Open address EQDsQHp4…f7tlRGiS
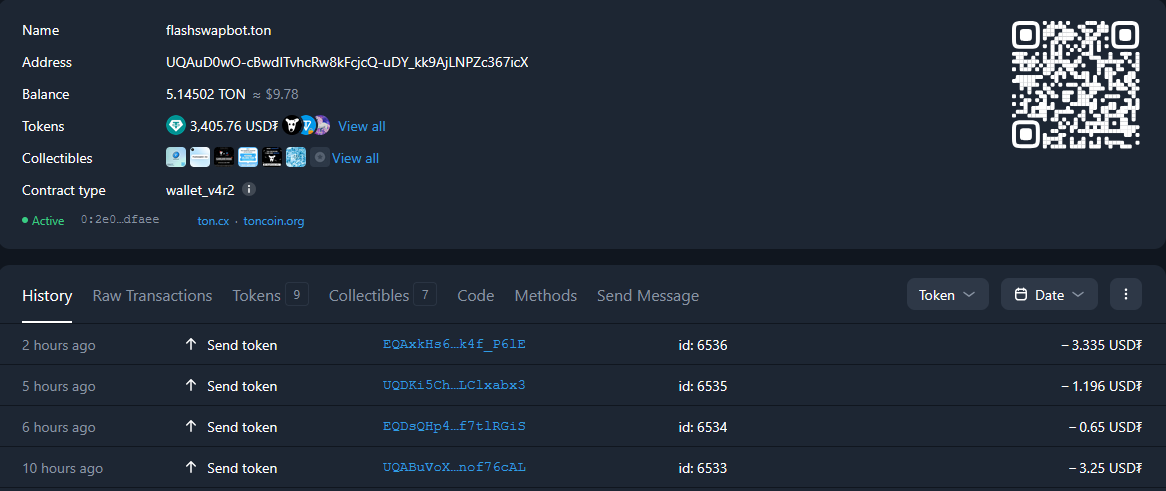The image size is (1166, 491). (x=454, y=426)
